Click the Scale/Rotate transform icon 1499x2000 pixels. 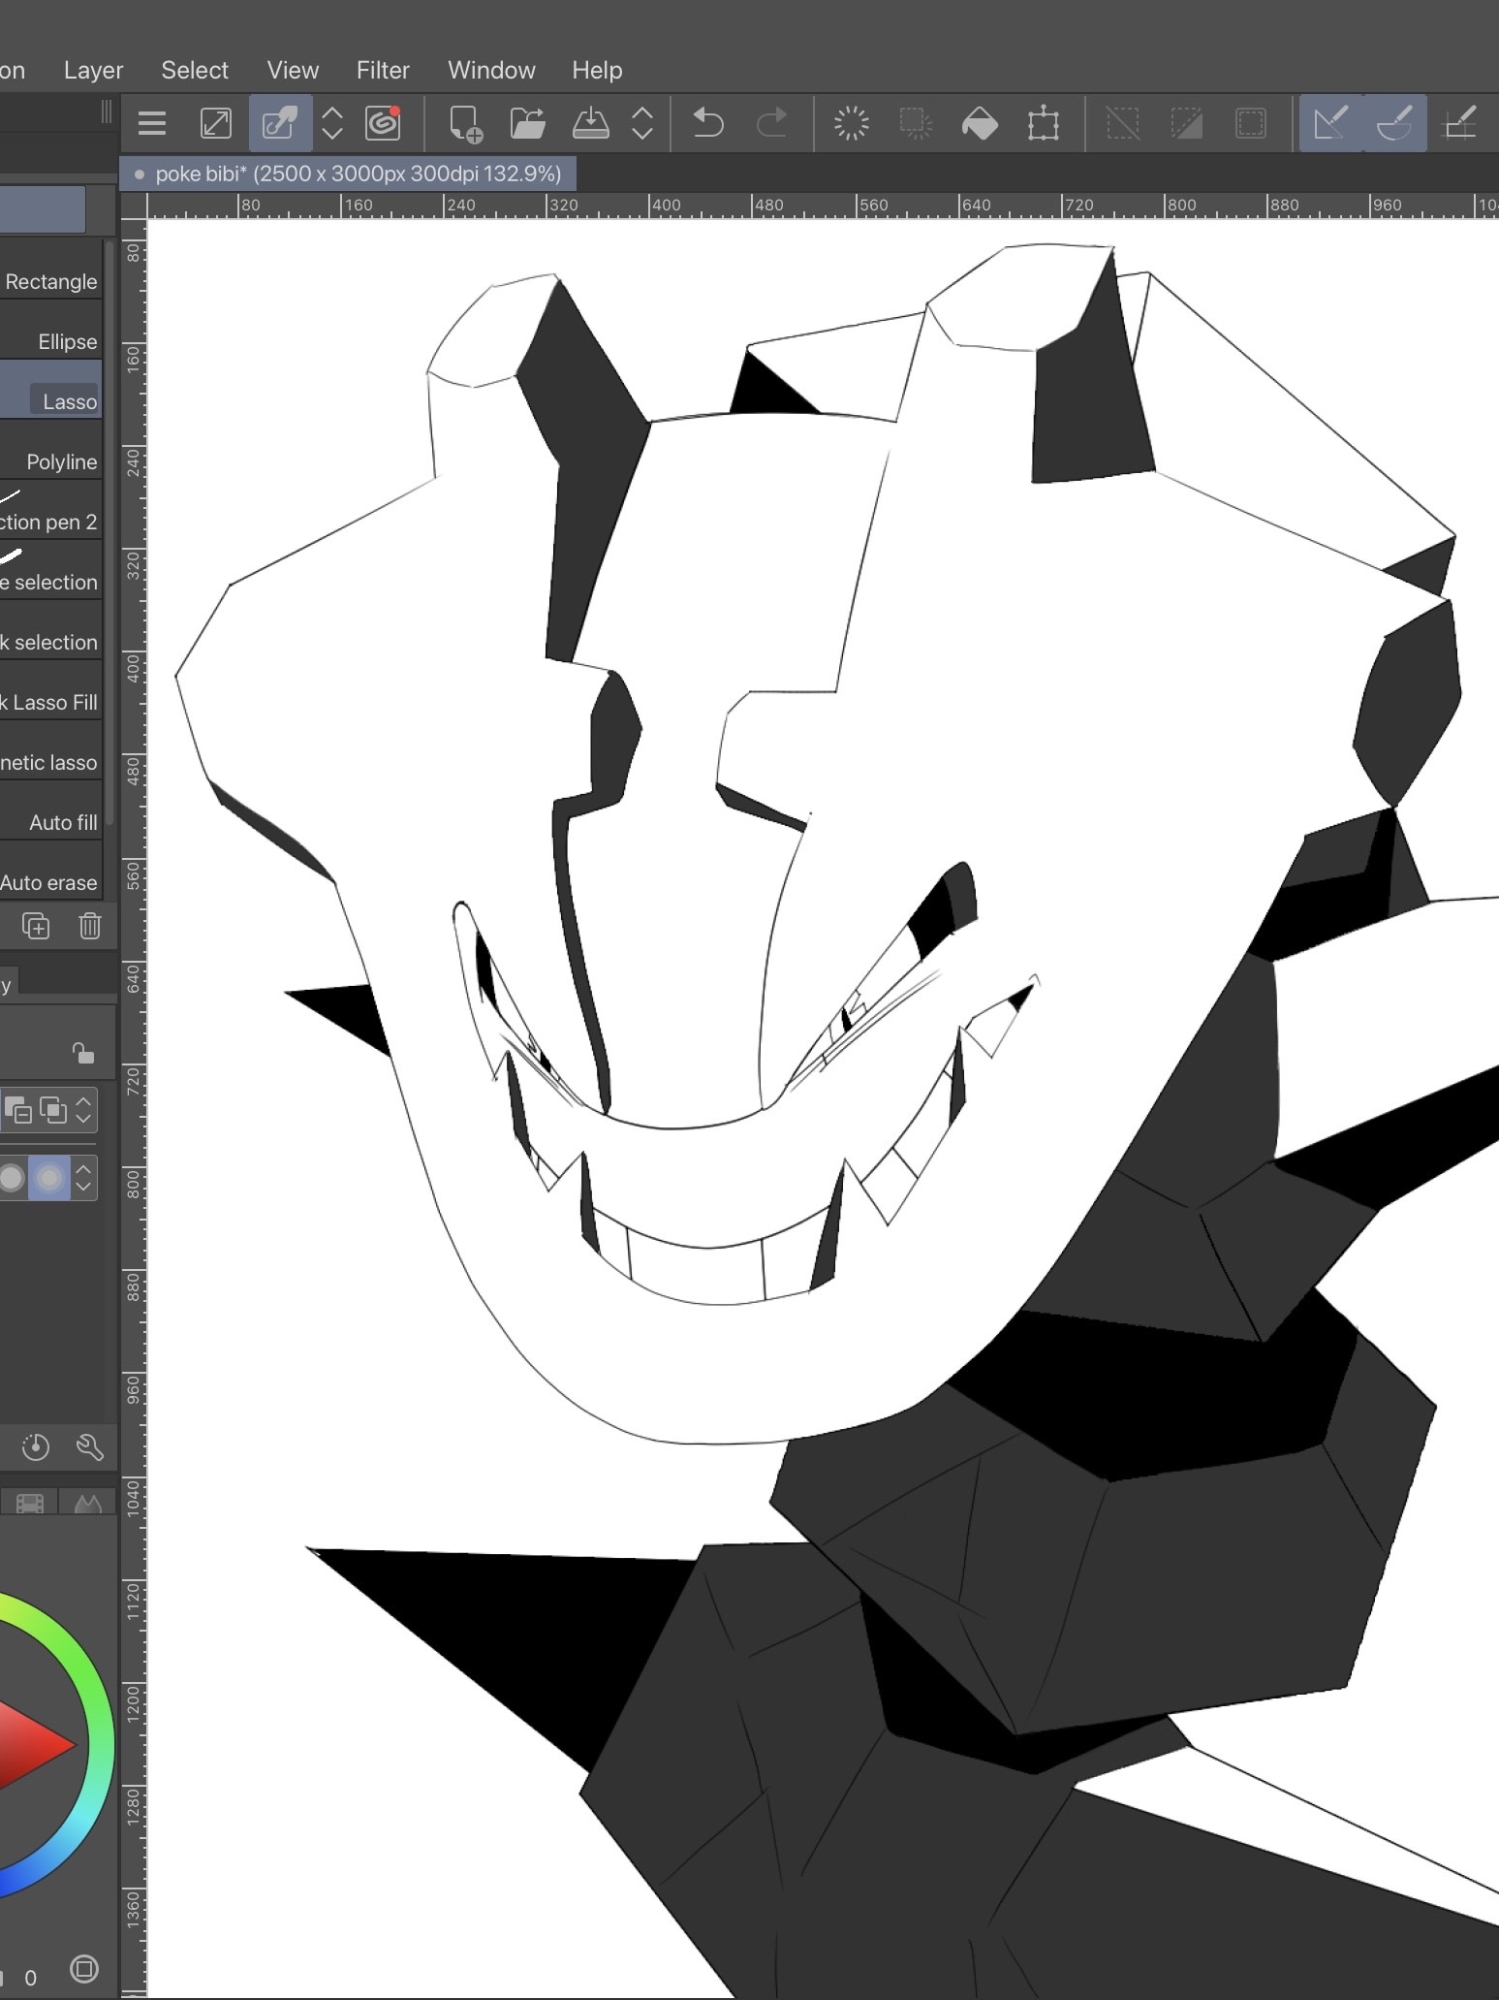click(x=1043, y=124)
